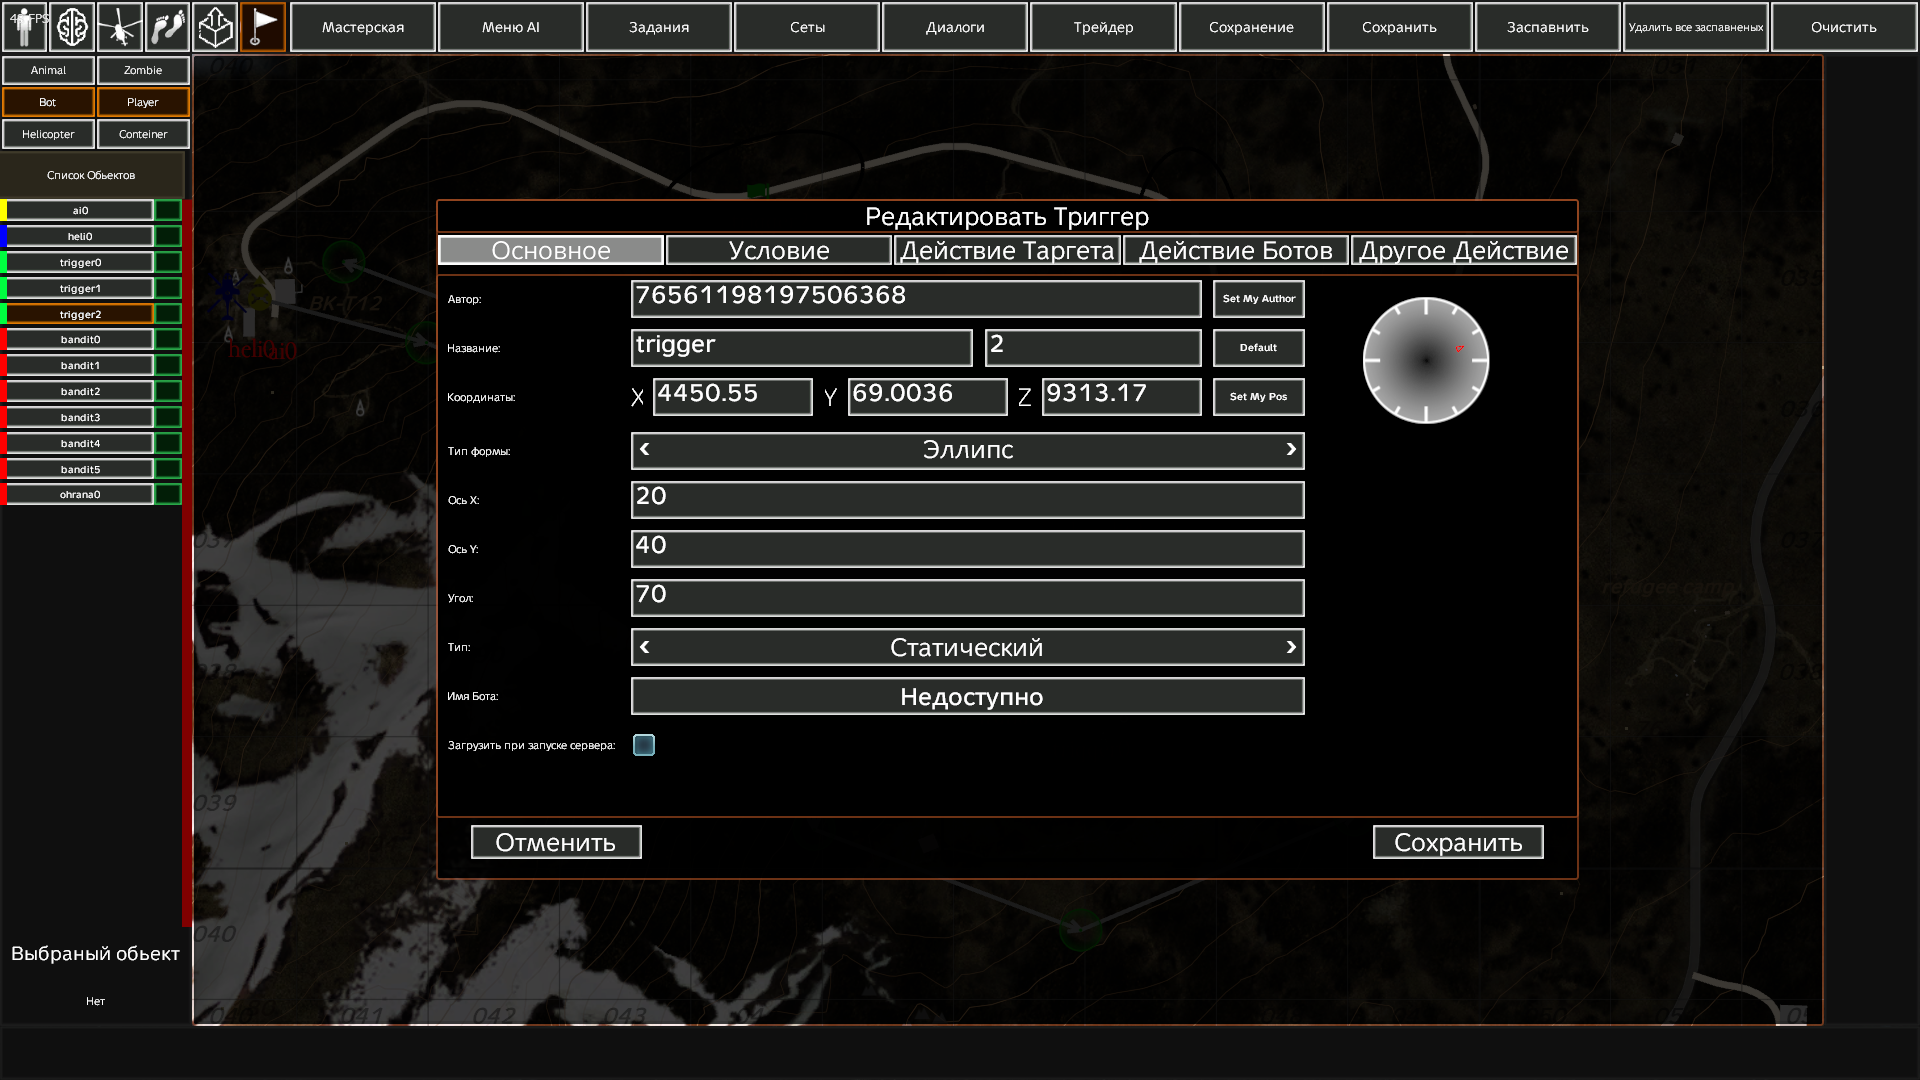
Task: Open the Действие Ботов tab
Action: pyautogui.click(x=1235, y=250)
